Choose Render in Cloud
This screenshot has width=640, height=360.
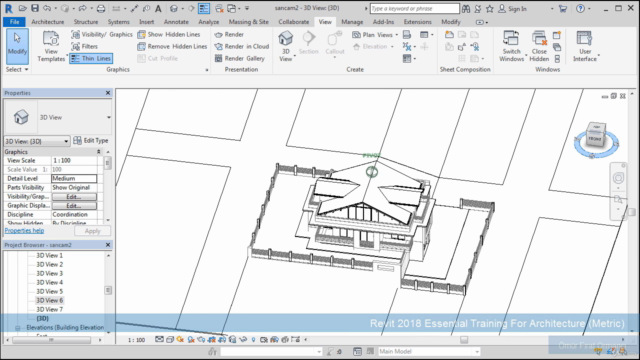click(x=242, y=47)
